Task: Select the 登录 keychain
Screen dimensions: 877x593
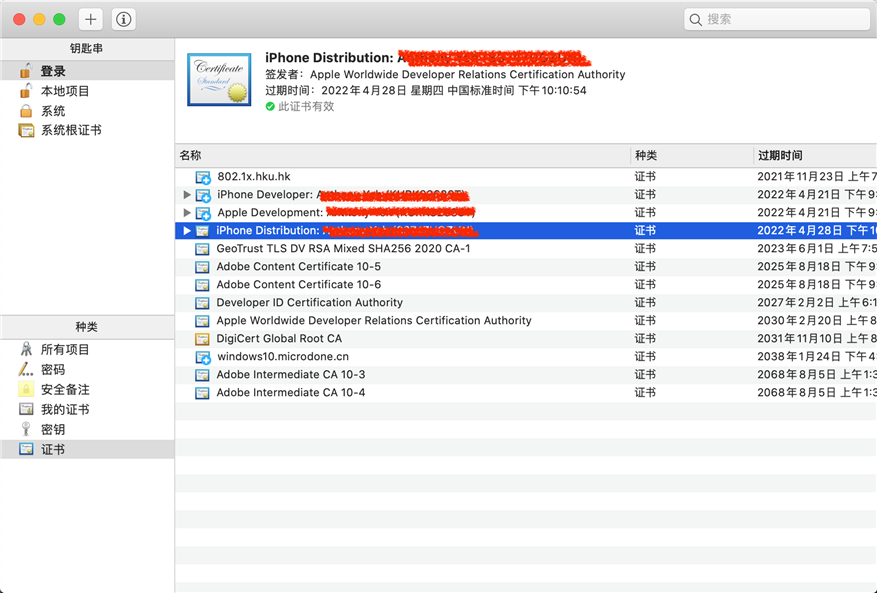Action: pyautogui.click(x=87, y=71)
